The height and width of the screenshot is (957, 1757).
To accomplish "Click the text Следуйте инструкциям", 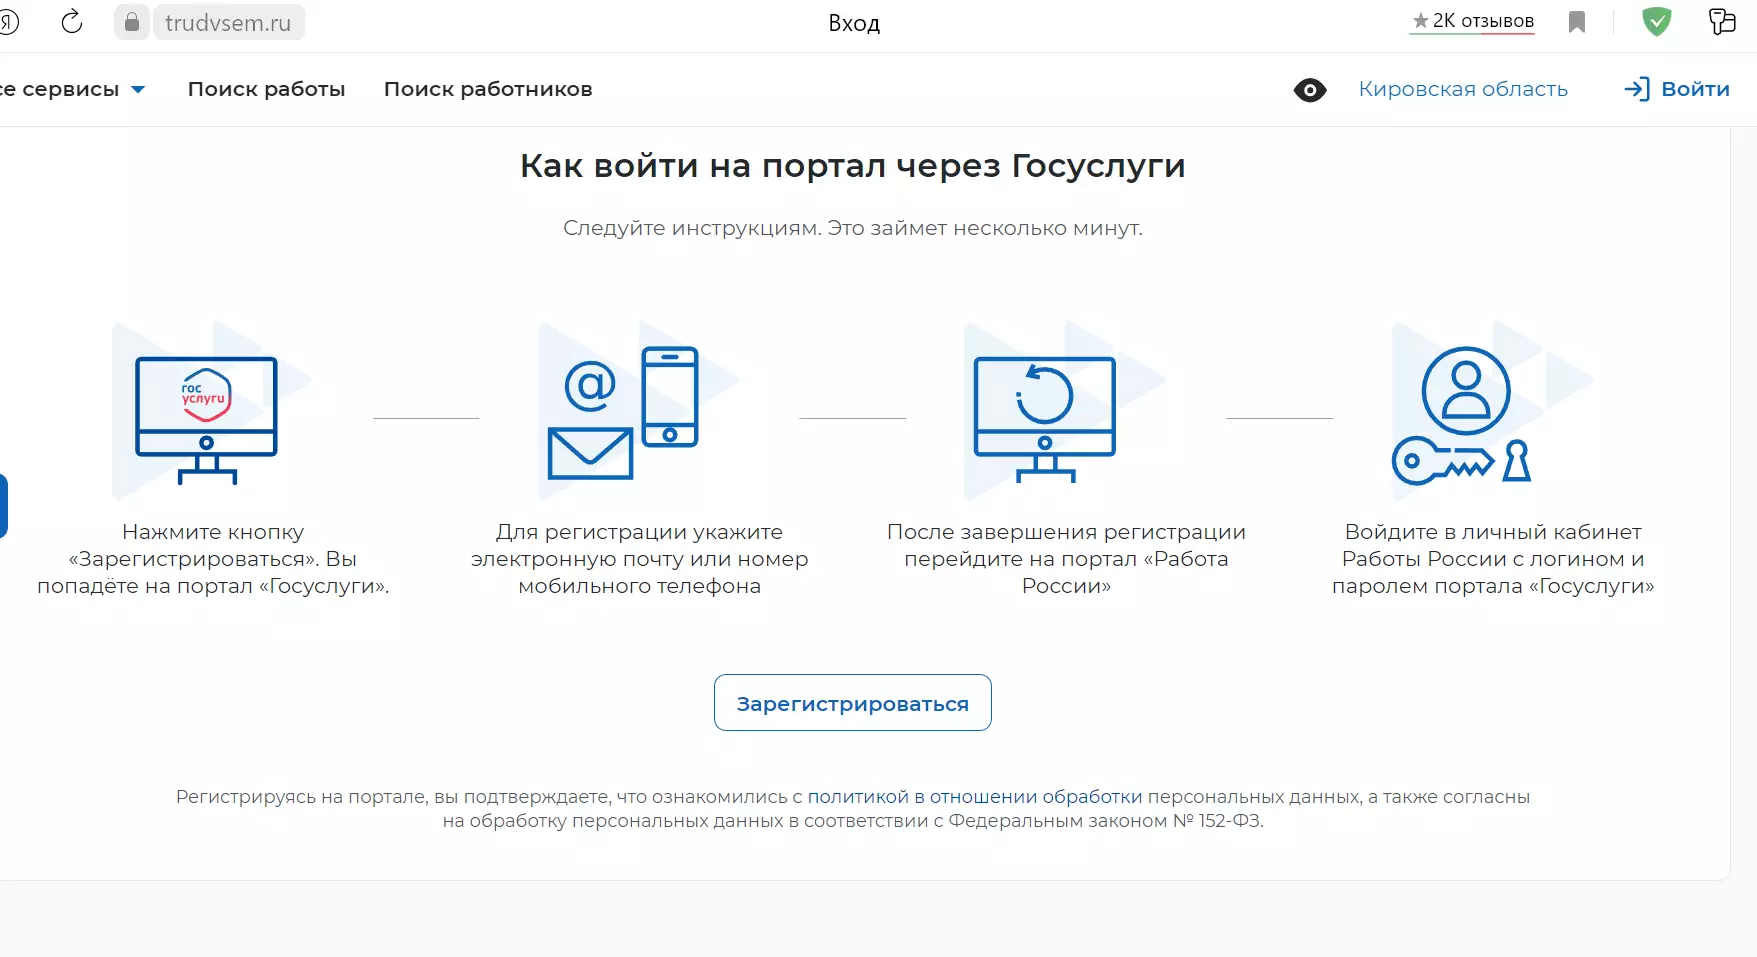I will [692, 228].
